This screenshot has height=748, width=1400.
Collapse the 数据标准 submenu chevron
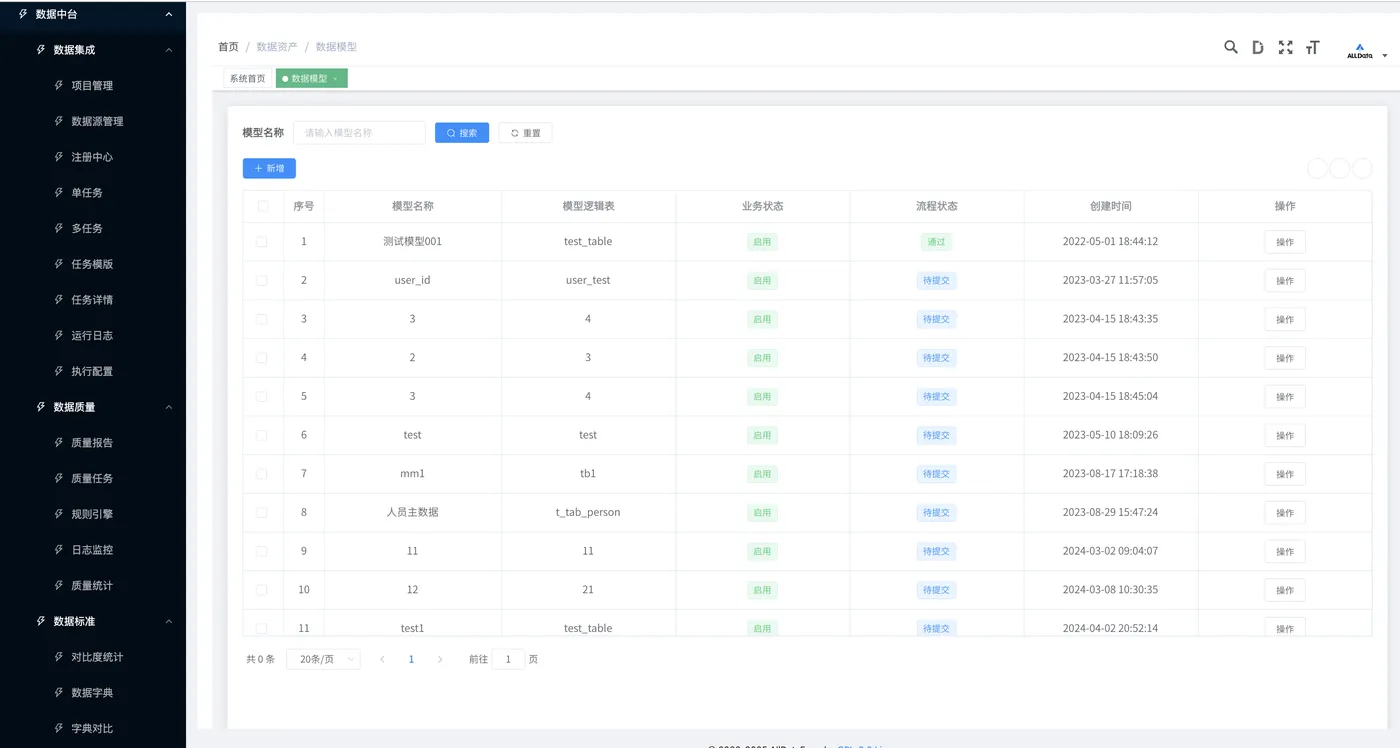168,621
